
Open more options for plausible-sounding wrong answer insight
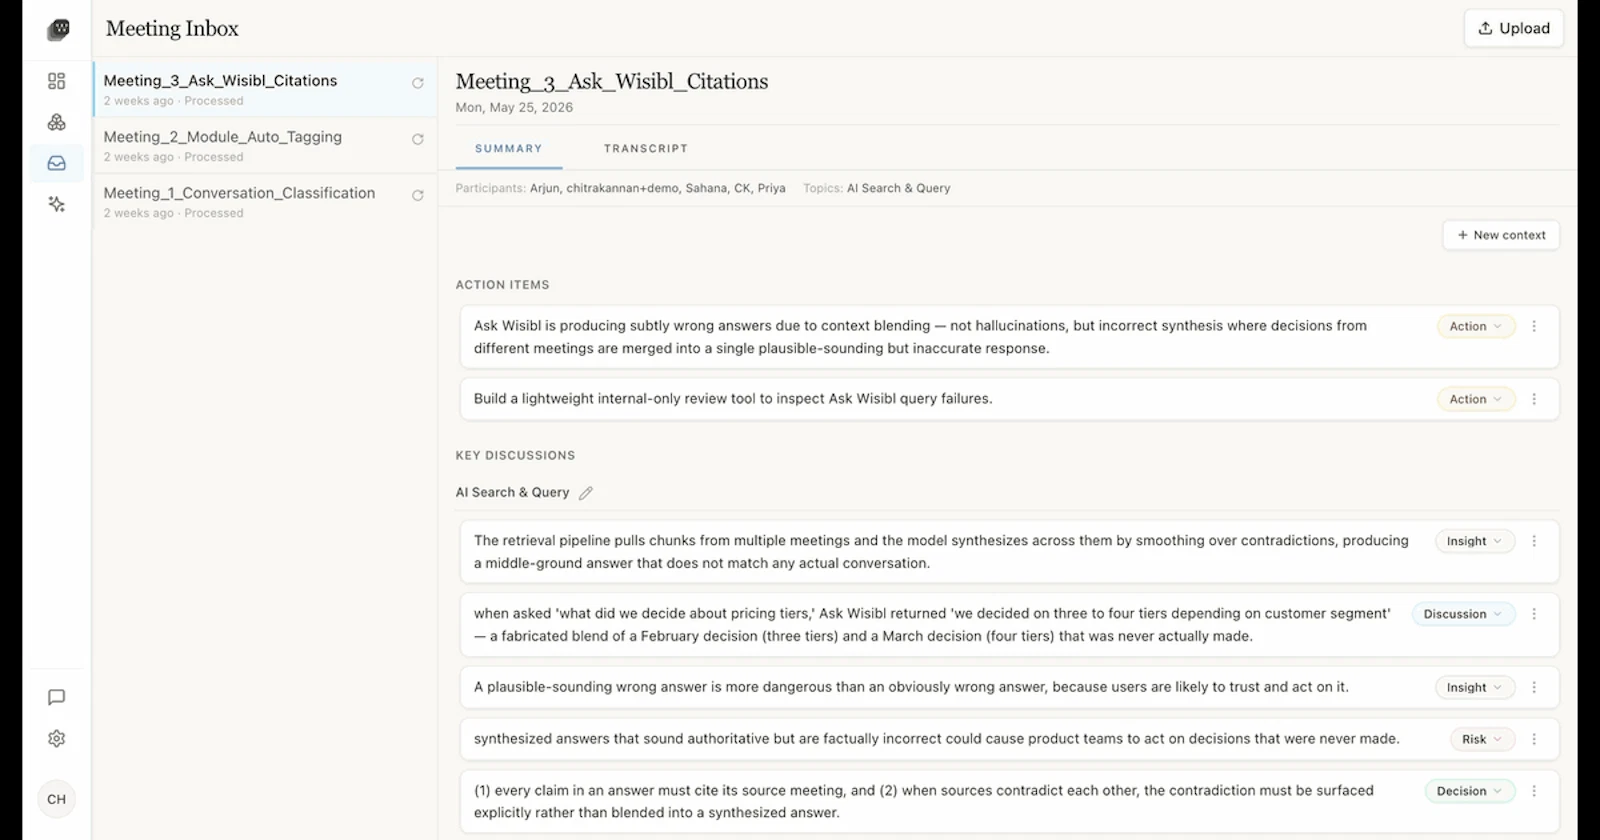pyautogui.click(x=1534, y=687)
